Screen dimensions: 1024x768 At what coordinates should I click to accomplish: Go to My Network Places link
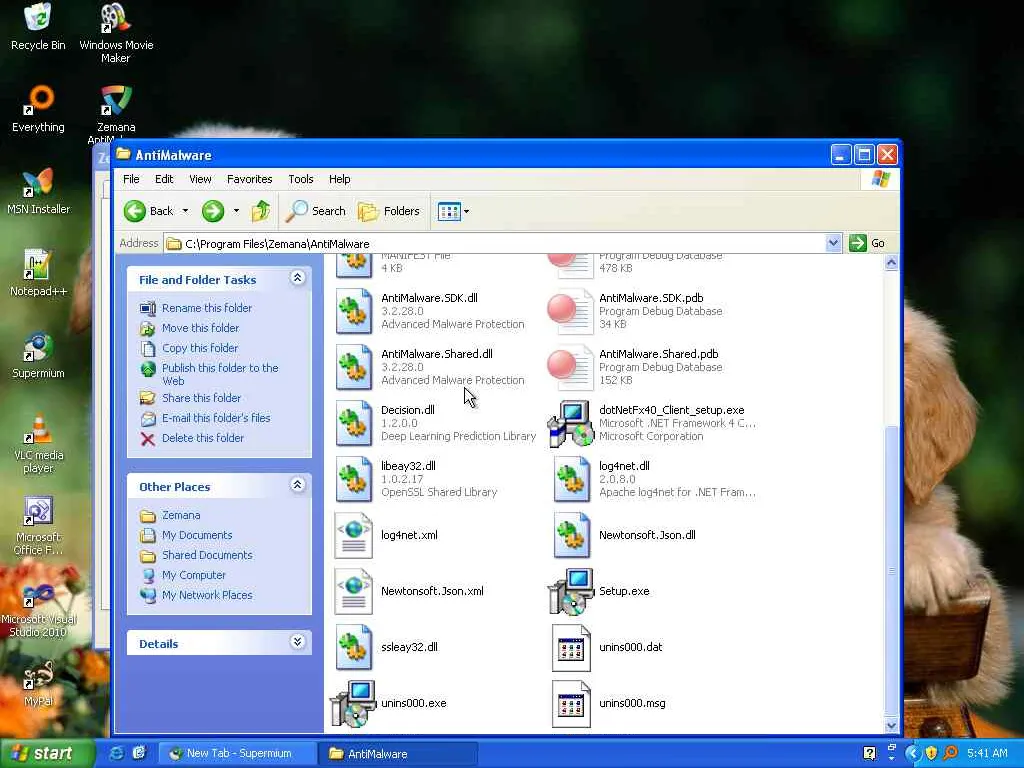coord(206,596)
